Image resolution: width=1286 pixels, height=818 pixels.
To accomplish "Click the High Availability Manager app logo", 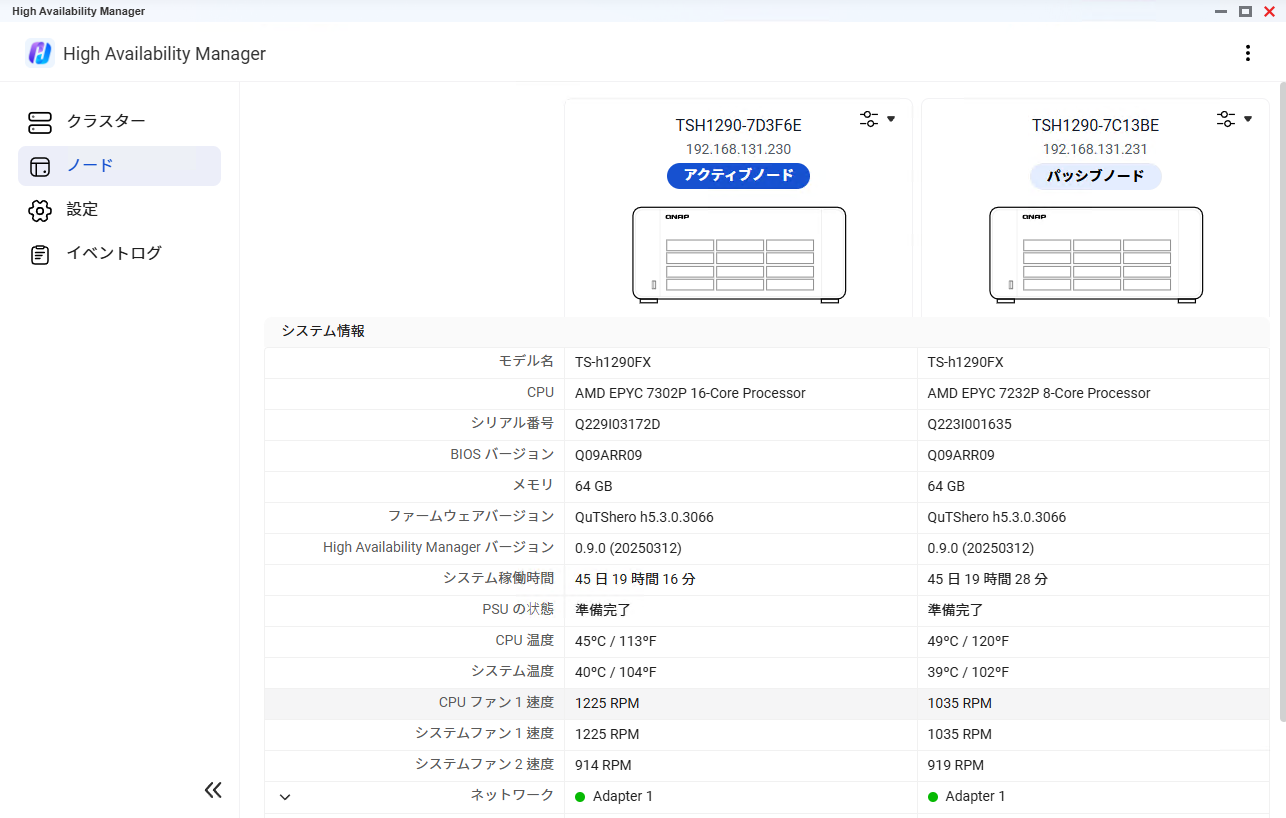I will point(40,53).
